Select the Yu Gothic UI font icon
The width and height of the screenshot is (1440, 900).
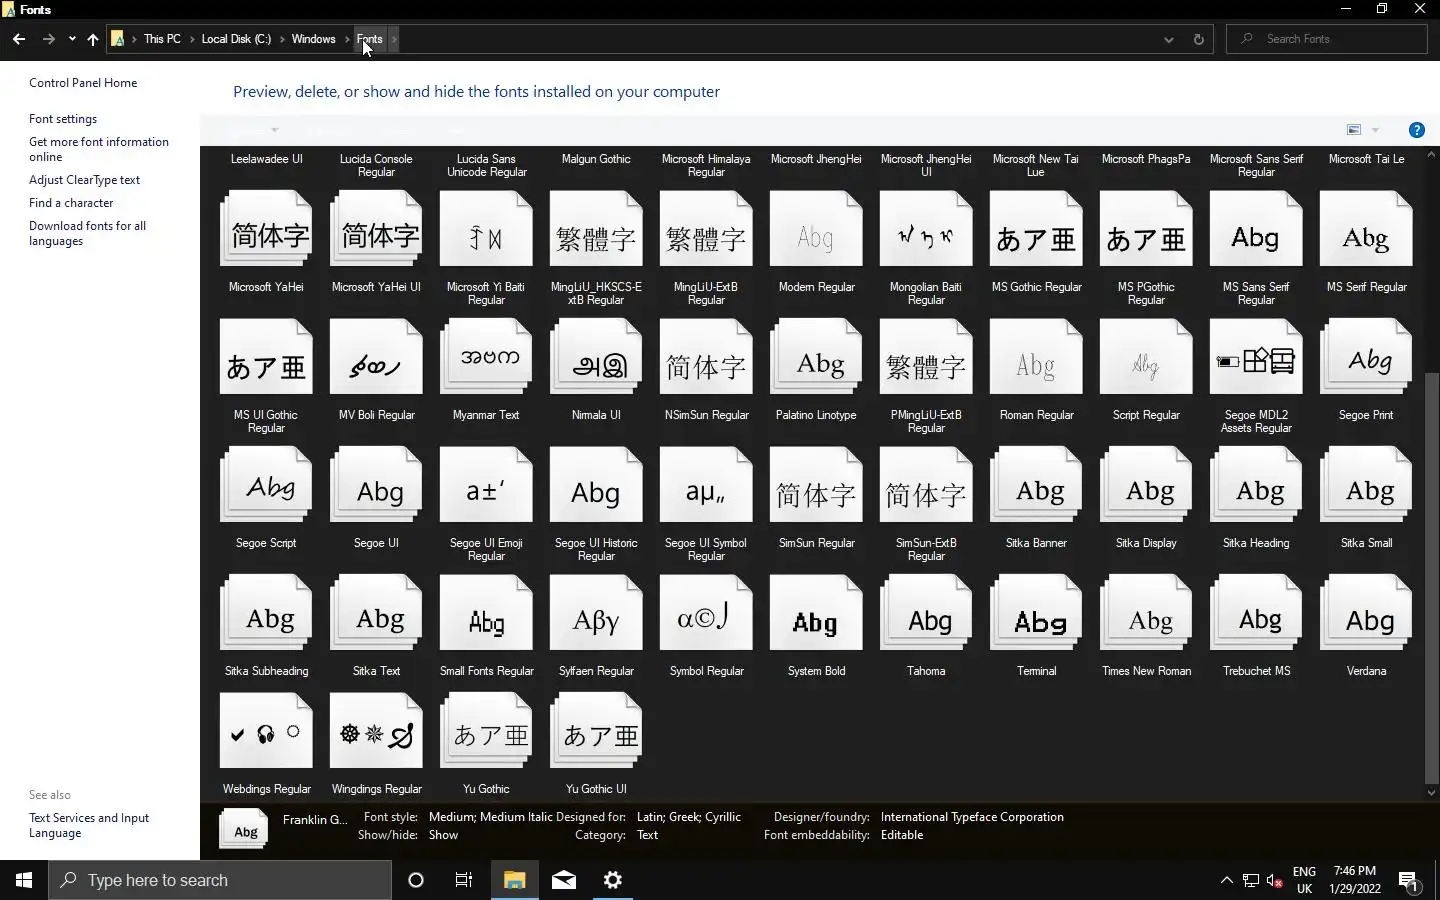pyautogui.click(x=596, y=731)
